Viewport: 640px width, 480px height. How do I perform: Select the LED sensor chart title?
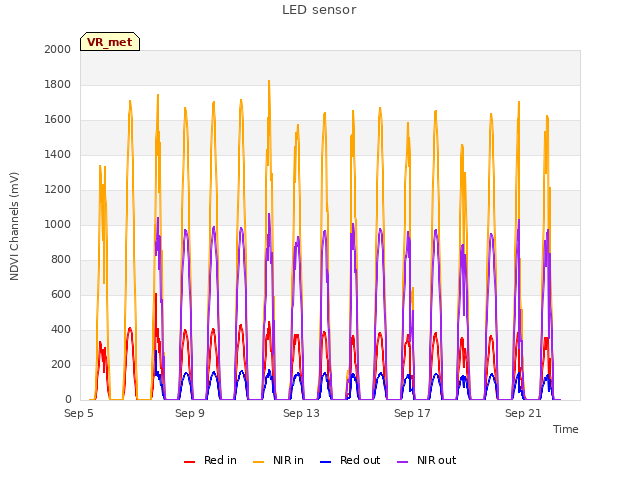coord(319,10)
